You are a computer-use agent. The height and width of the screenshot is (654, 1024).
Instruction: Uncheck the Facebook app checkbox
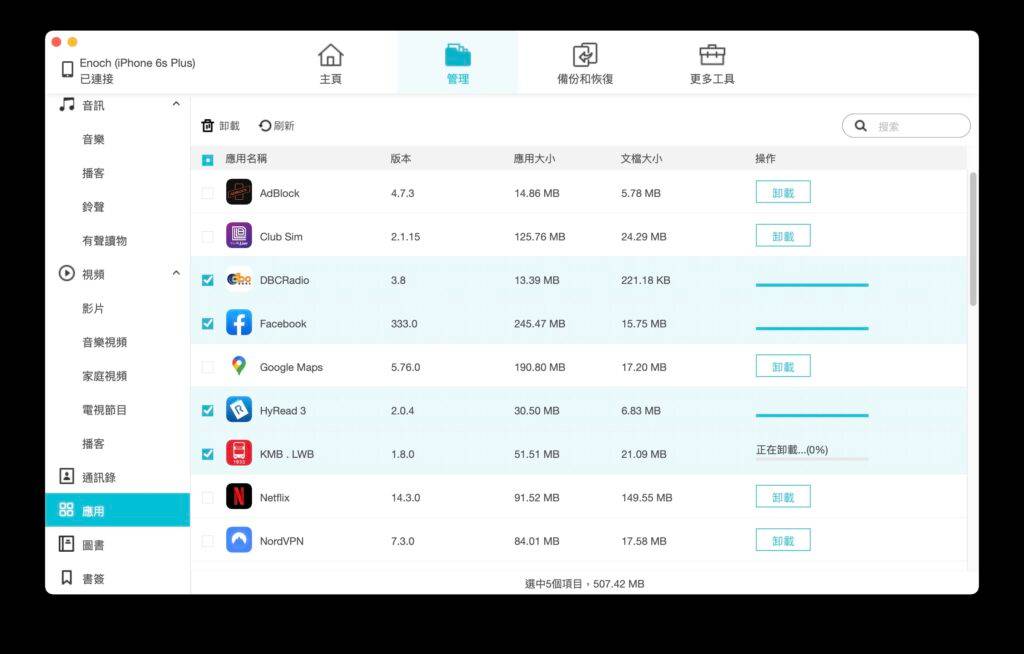point(207,323)
